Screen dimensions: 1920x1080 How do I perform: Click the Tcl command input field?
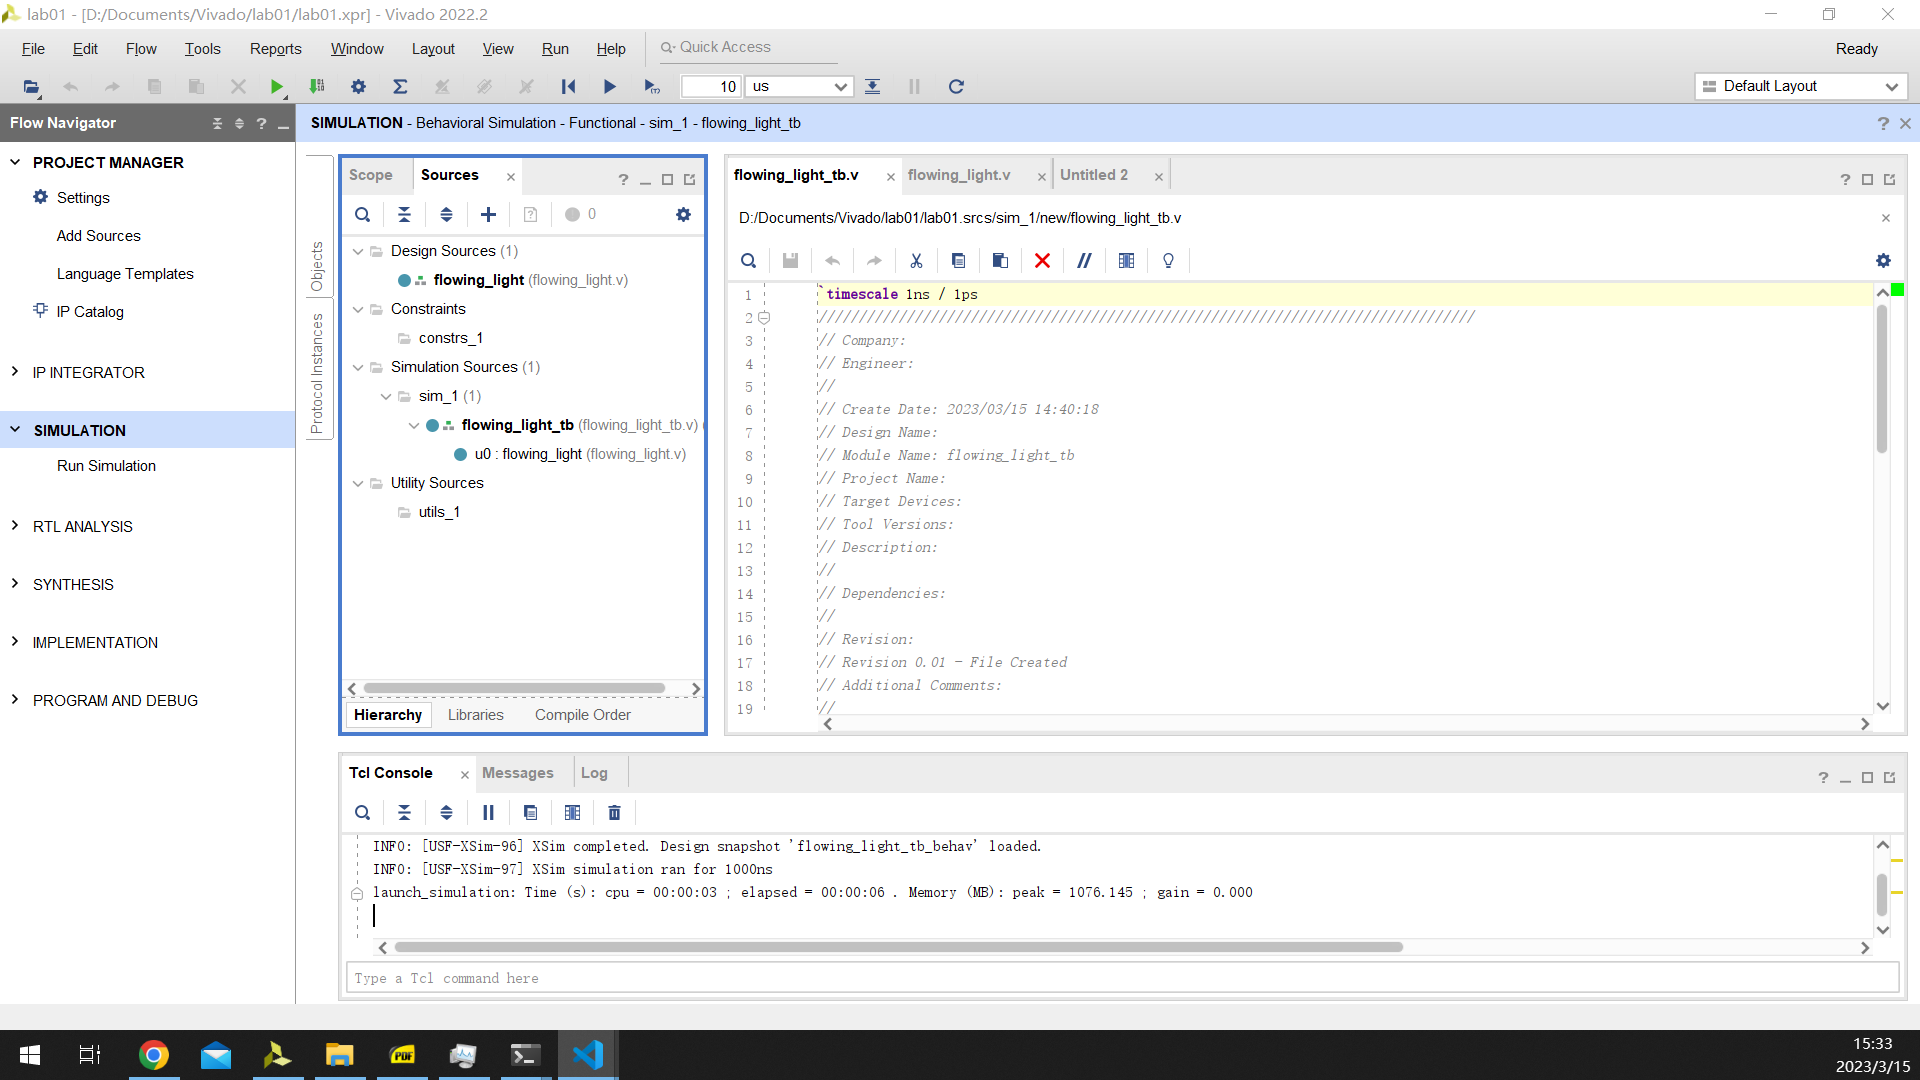coord(1120,978)
